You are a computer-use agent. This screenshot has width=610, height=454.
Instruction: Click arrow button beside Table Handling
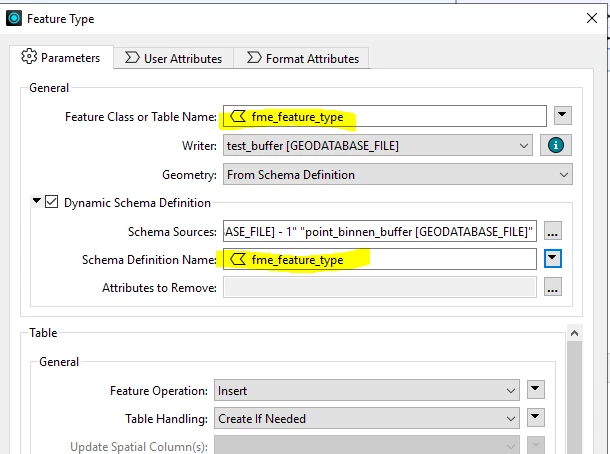[536, 417]
